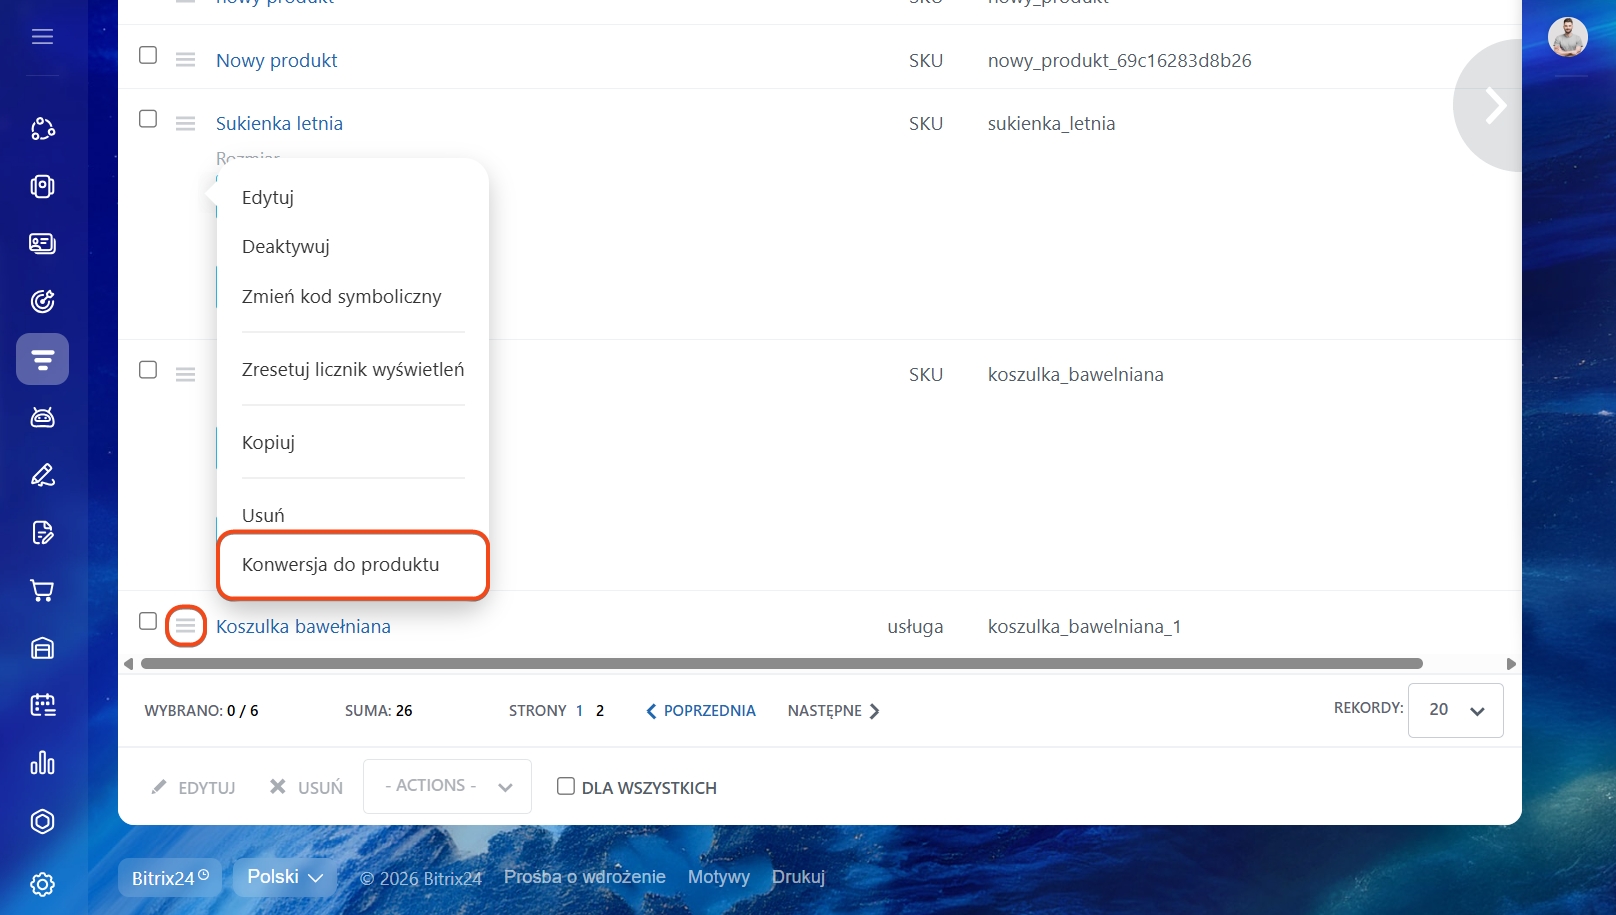This screenshot has width=1616, height=915.
Task: Choose Kopiuj from the context menu
Action: (268, 442)
